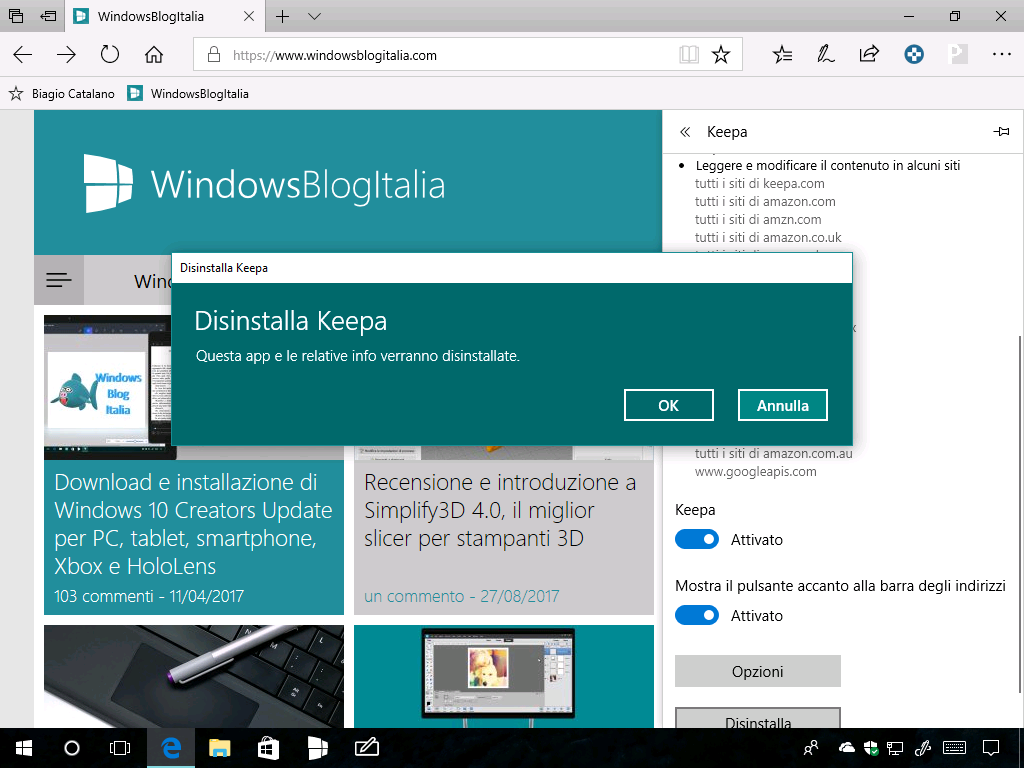This screenshot has height=768, width=1024.
Task: Select the WindowsBlogItalia browser tab
Action: (165, 16)
